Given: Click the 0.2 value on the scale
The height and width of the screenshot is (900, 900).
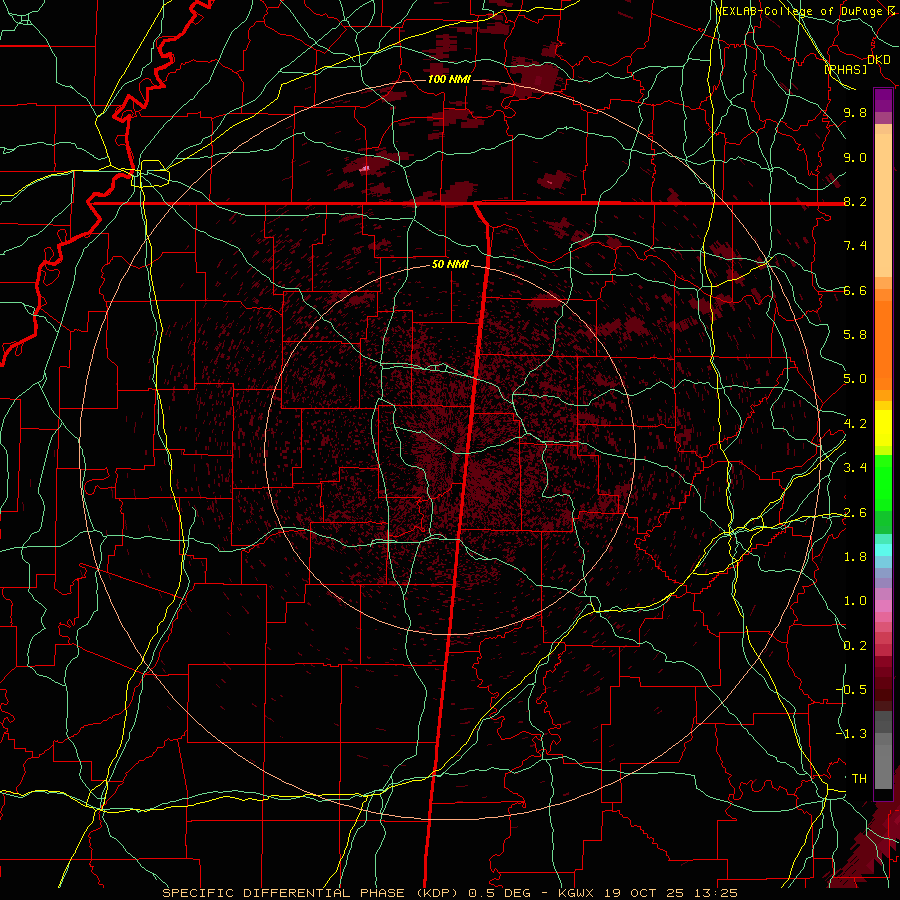Looking at the screenshot, I should click(855, 646).
